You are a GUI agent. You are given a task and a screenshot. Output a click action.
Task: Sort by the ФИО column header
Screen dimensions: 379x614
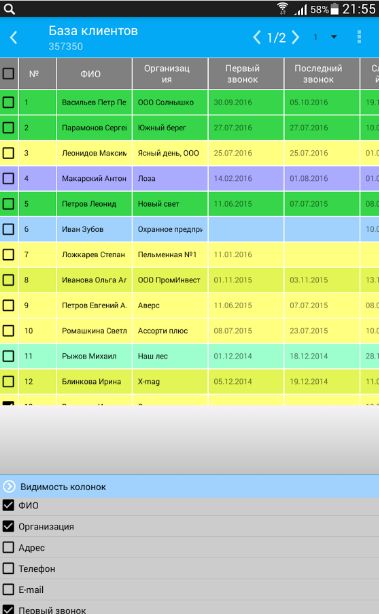click(94, 74)
